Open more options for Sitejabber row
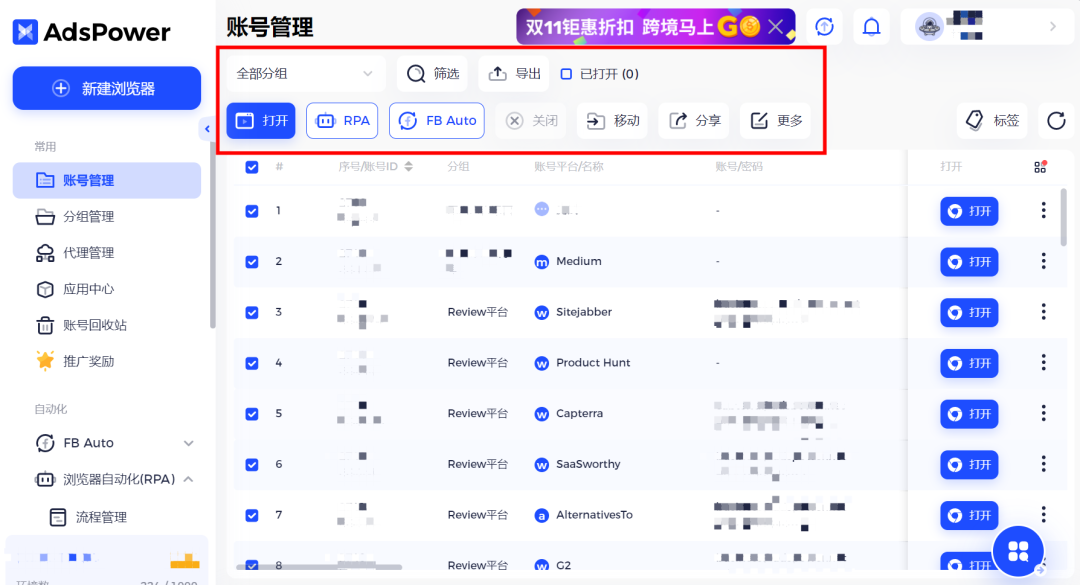This screenshot has height=585, width=1080. pyautogui.click(x=1043, y=311)
